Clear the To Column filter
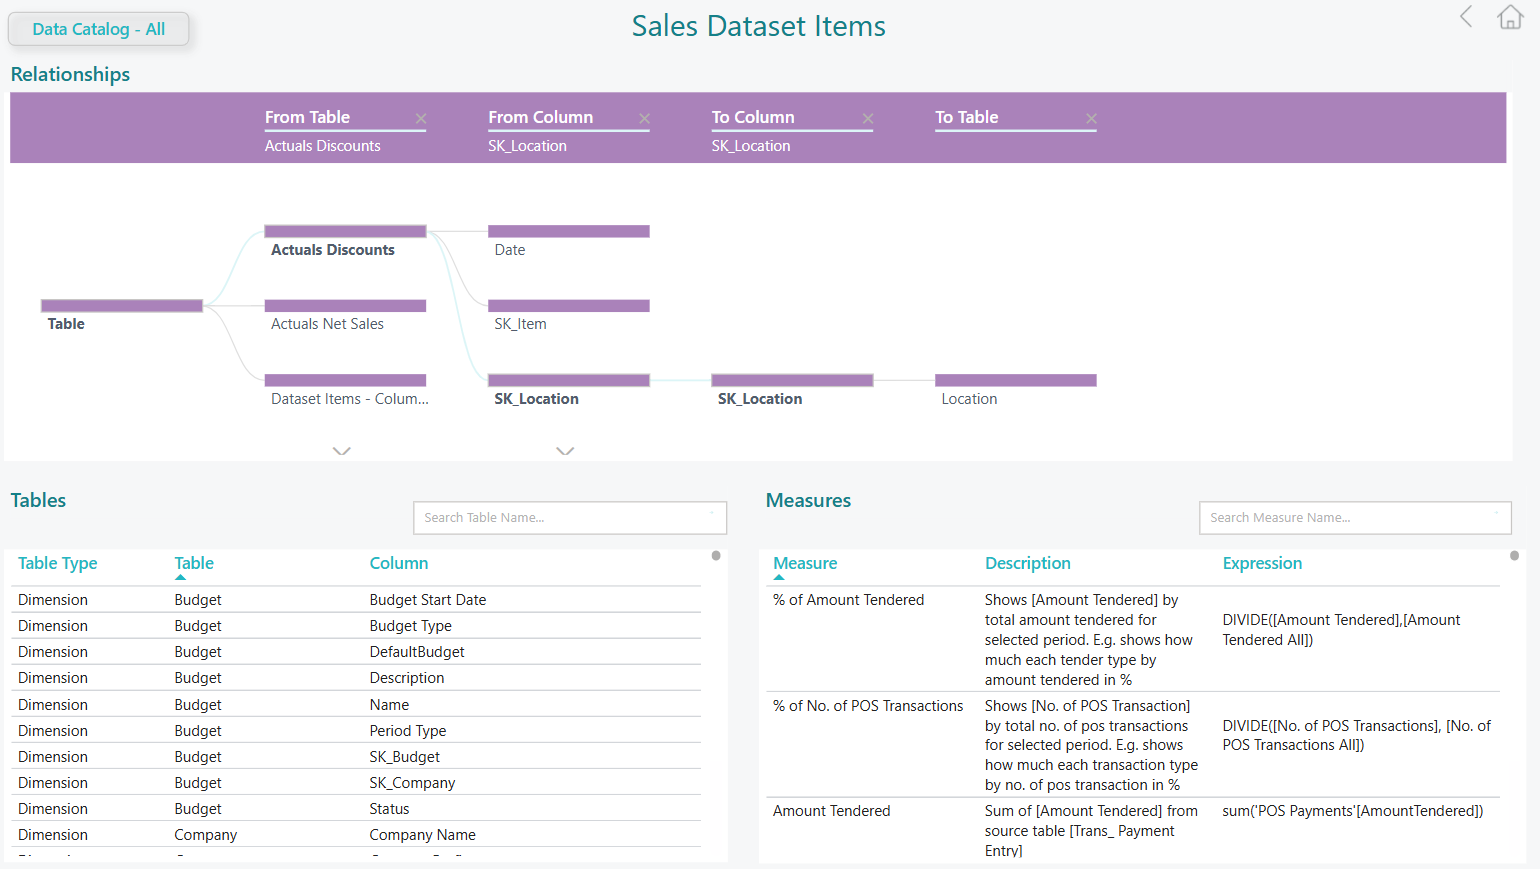Image resolution: width=1540 pixels, height=869 pixels. (868, 119)
